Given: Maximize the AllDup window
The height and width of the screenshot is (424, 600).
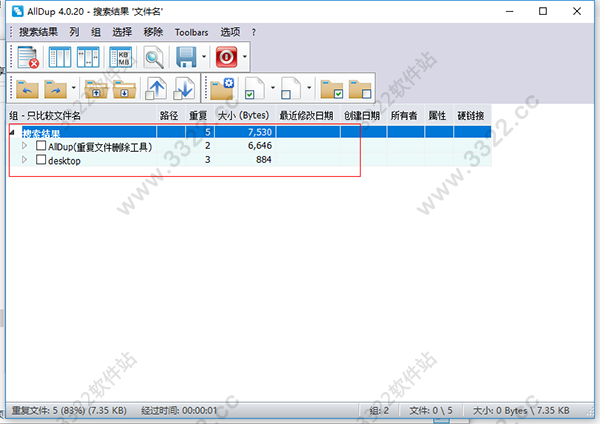Looking at the screenshot, I should click(x=543, y=11).
